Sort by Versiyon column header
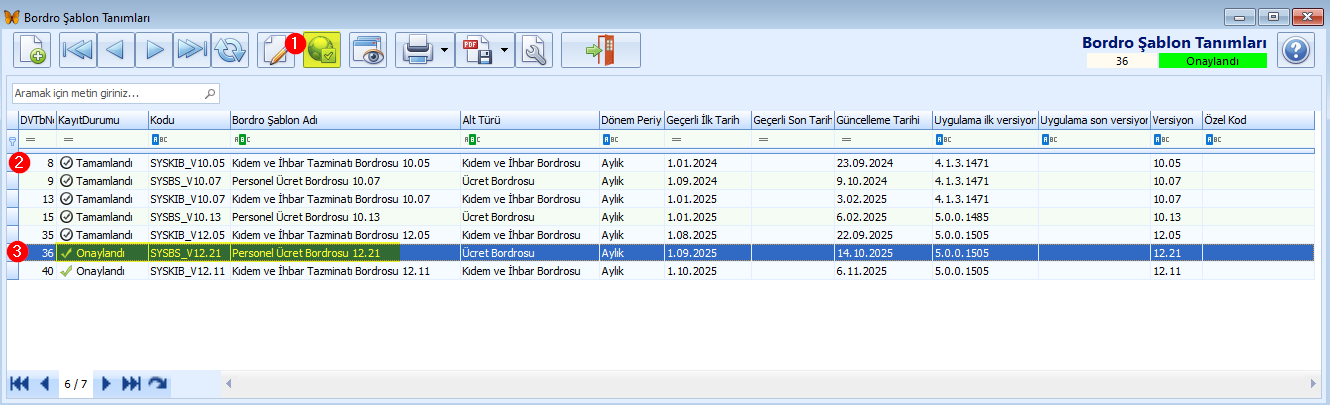The image size is (1330, 405). 1174,120
